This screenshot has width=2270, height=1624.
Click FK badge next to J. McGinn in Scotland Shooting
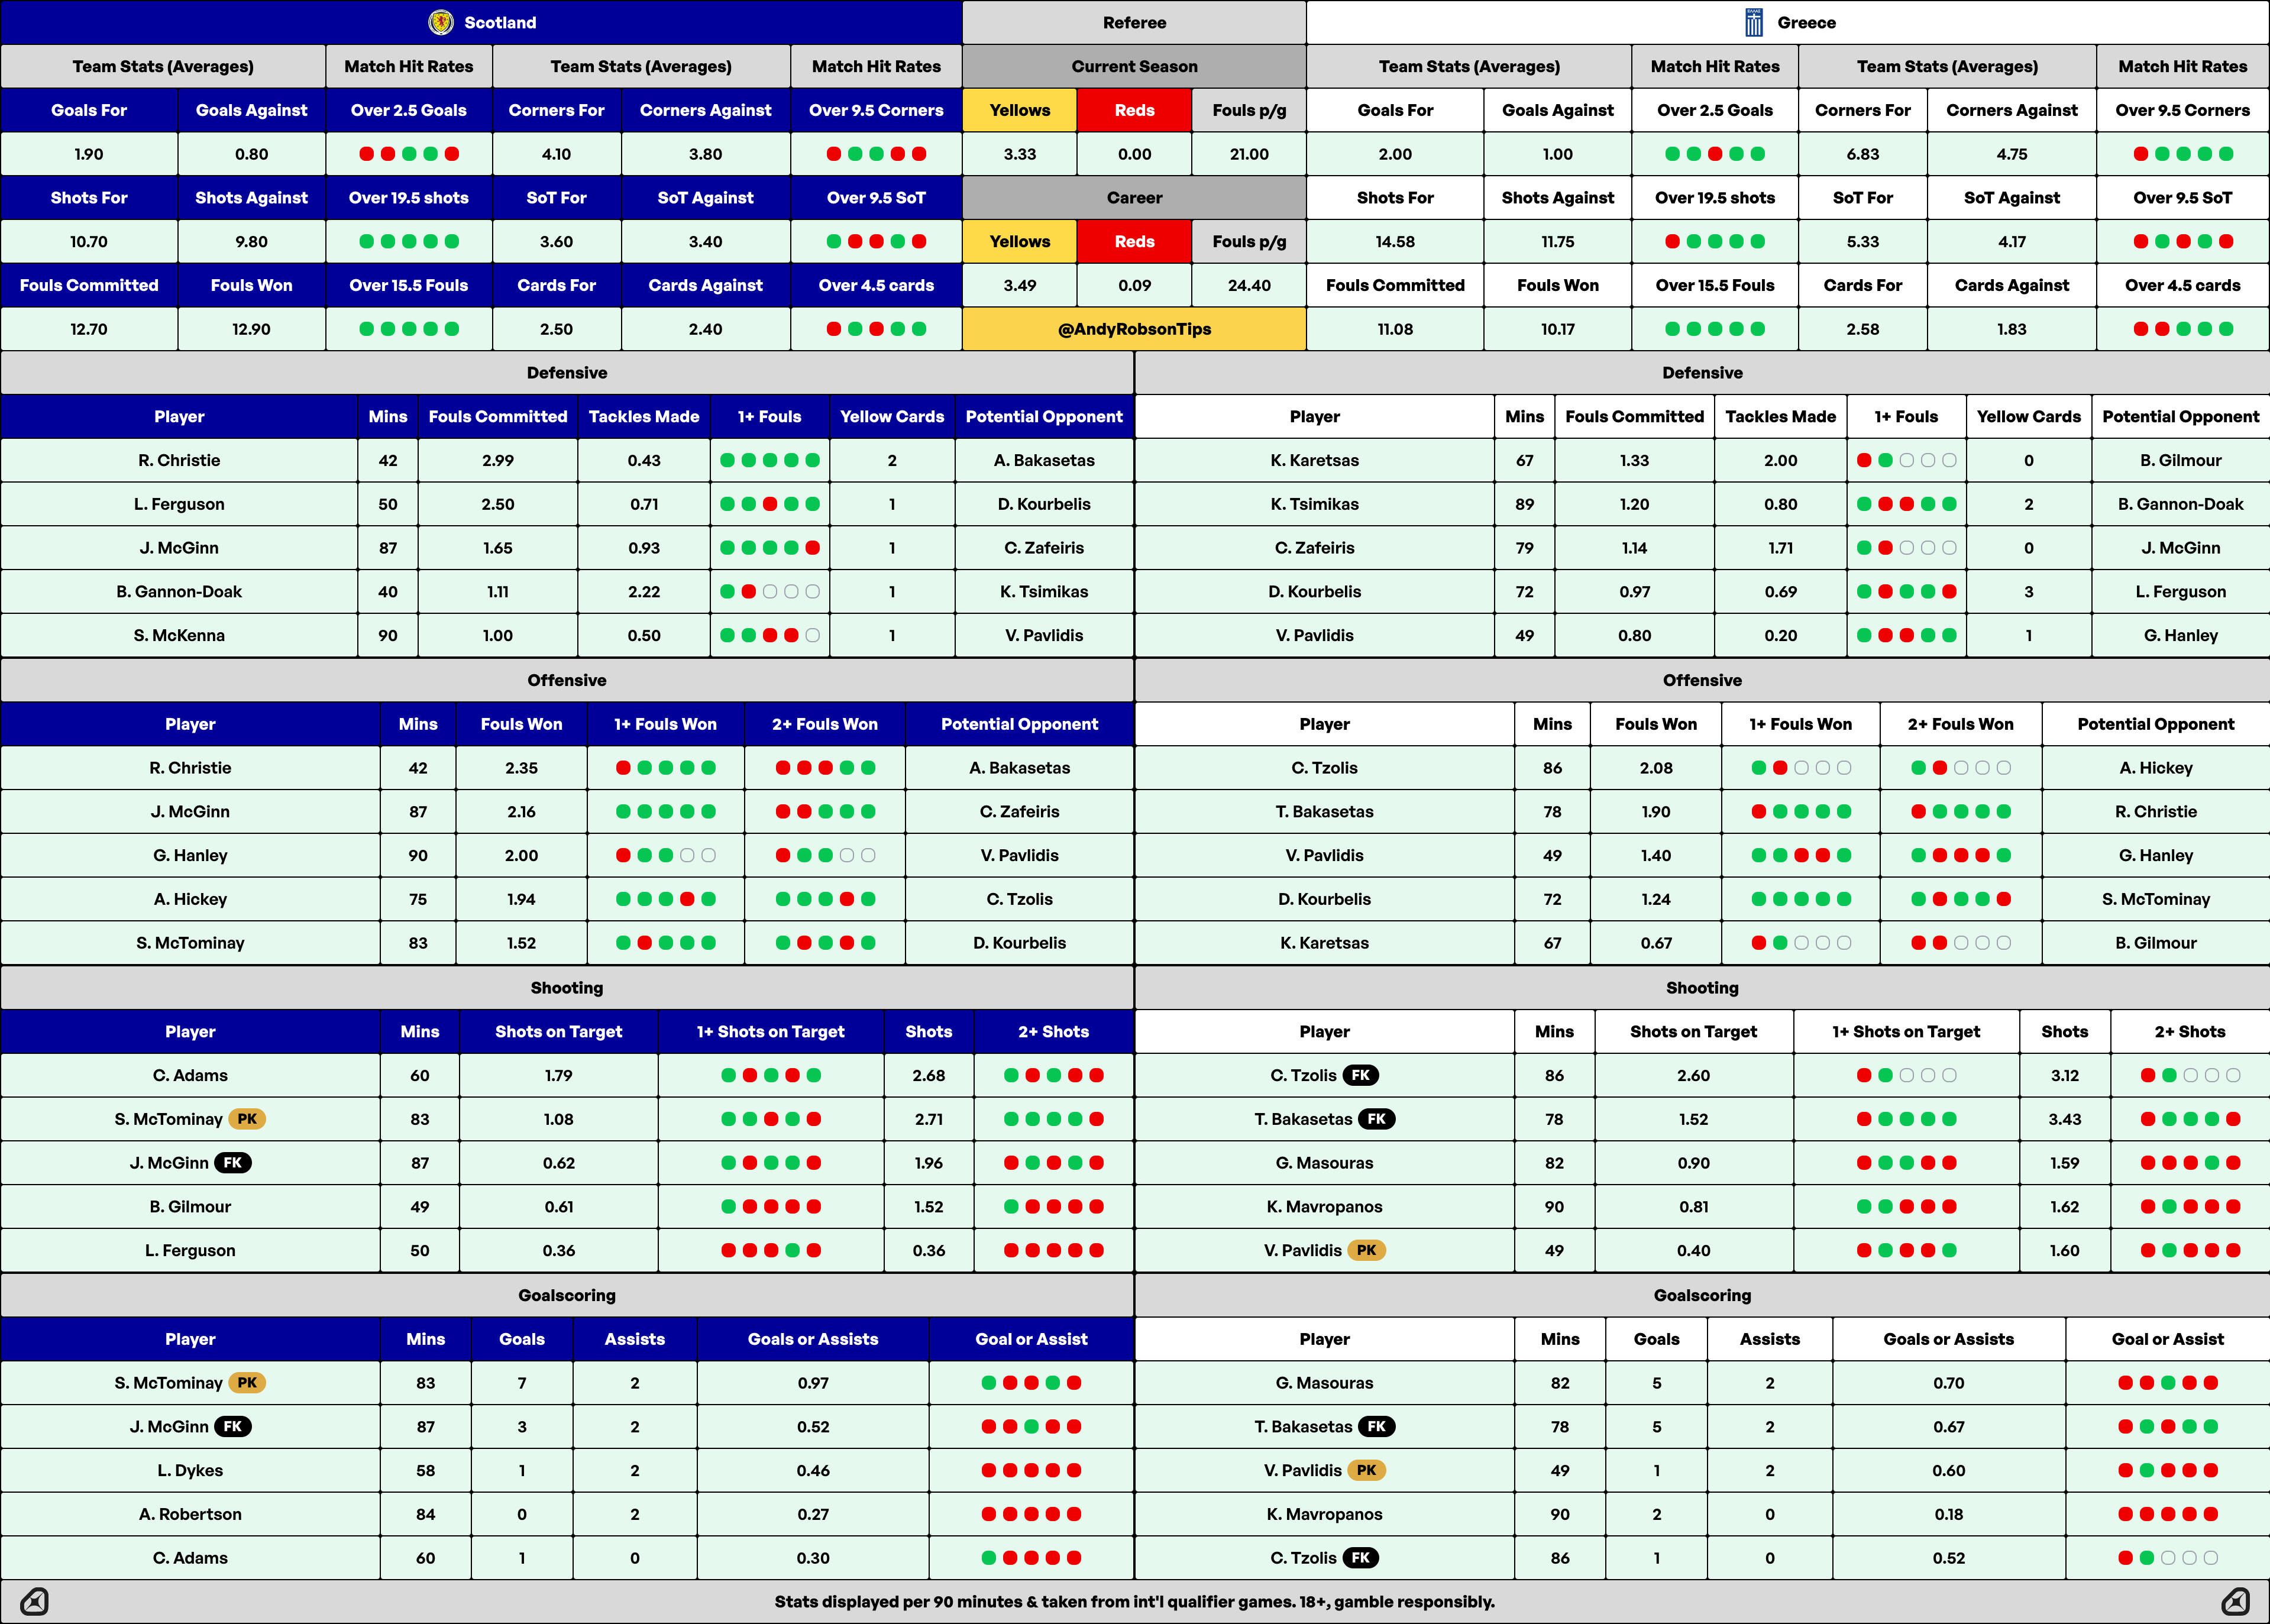point(233,1163)
